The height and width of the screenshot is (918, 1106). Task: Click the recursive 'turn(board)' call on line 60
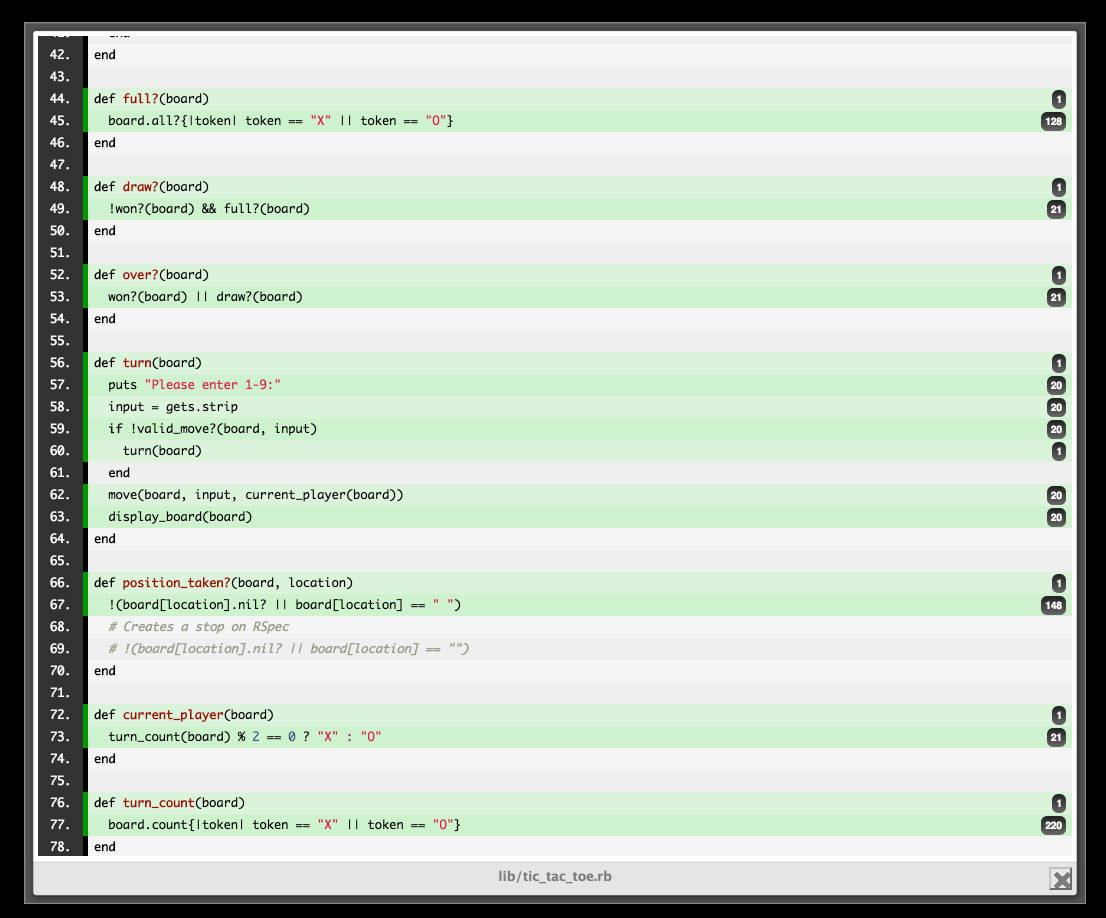pos(162,451)
